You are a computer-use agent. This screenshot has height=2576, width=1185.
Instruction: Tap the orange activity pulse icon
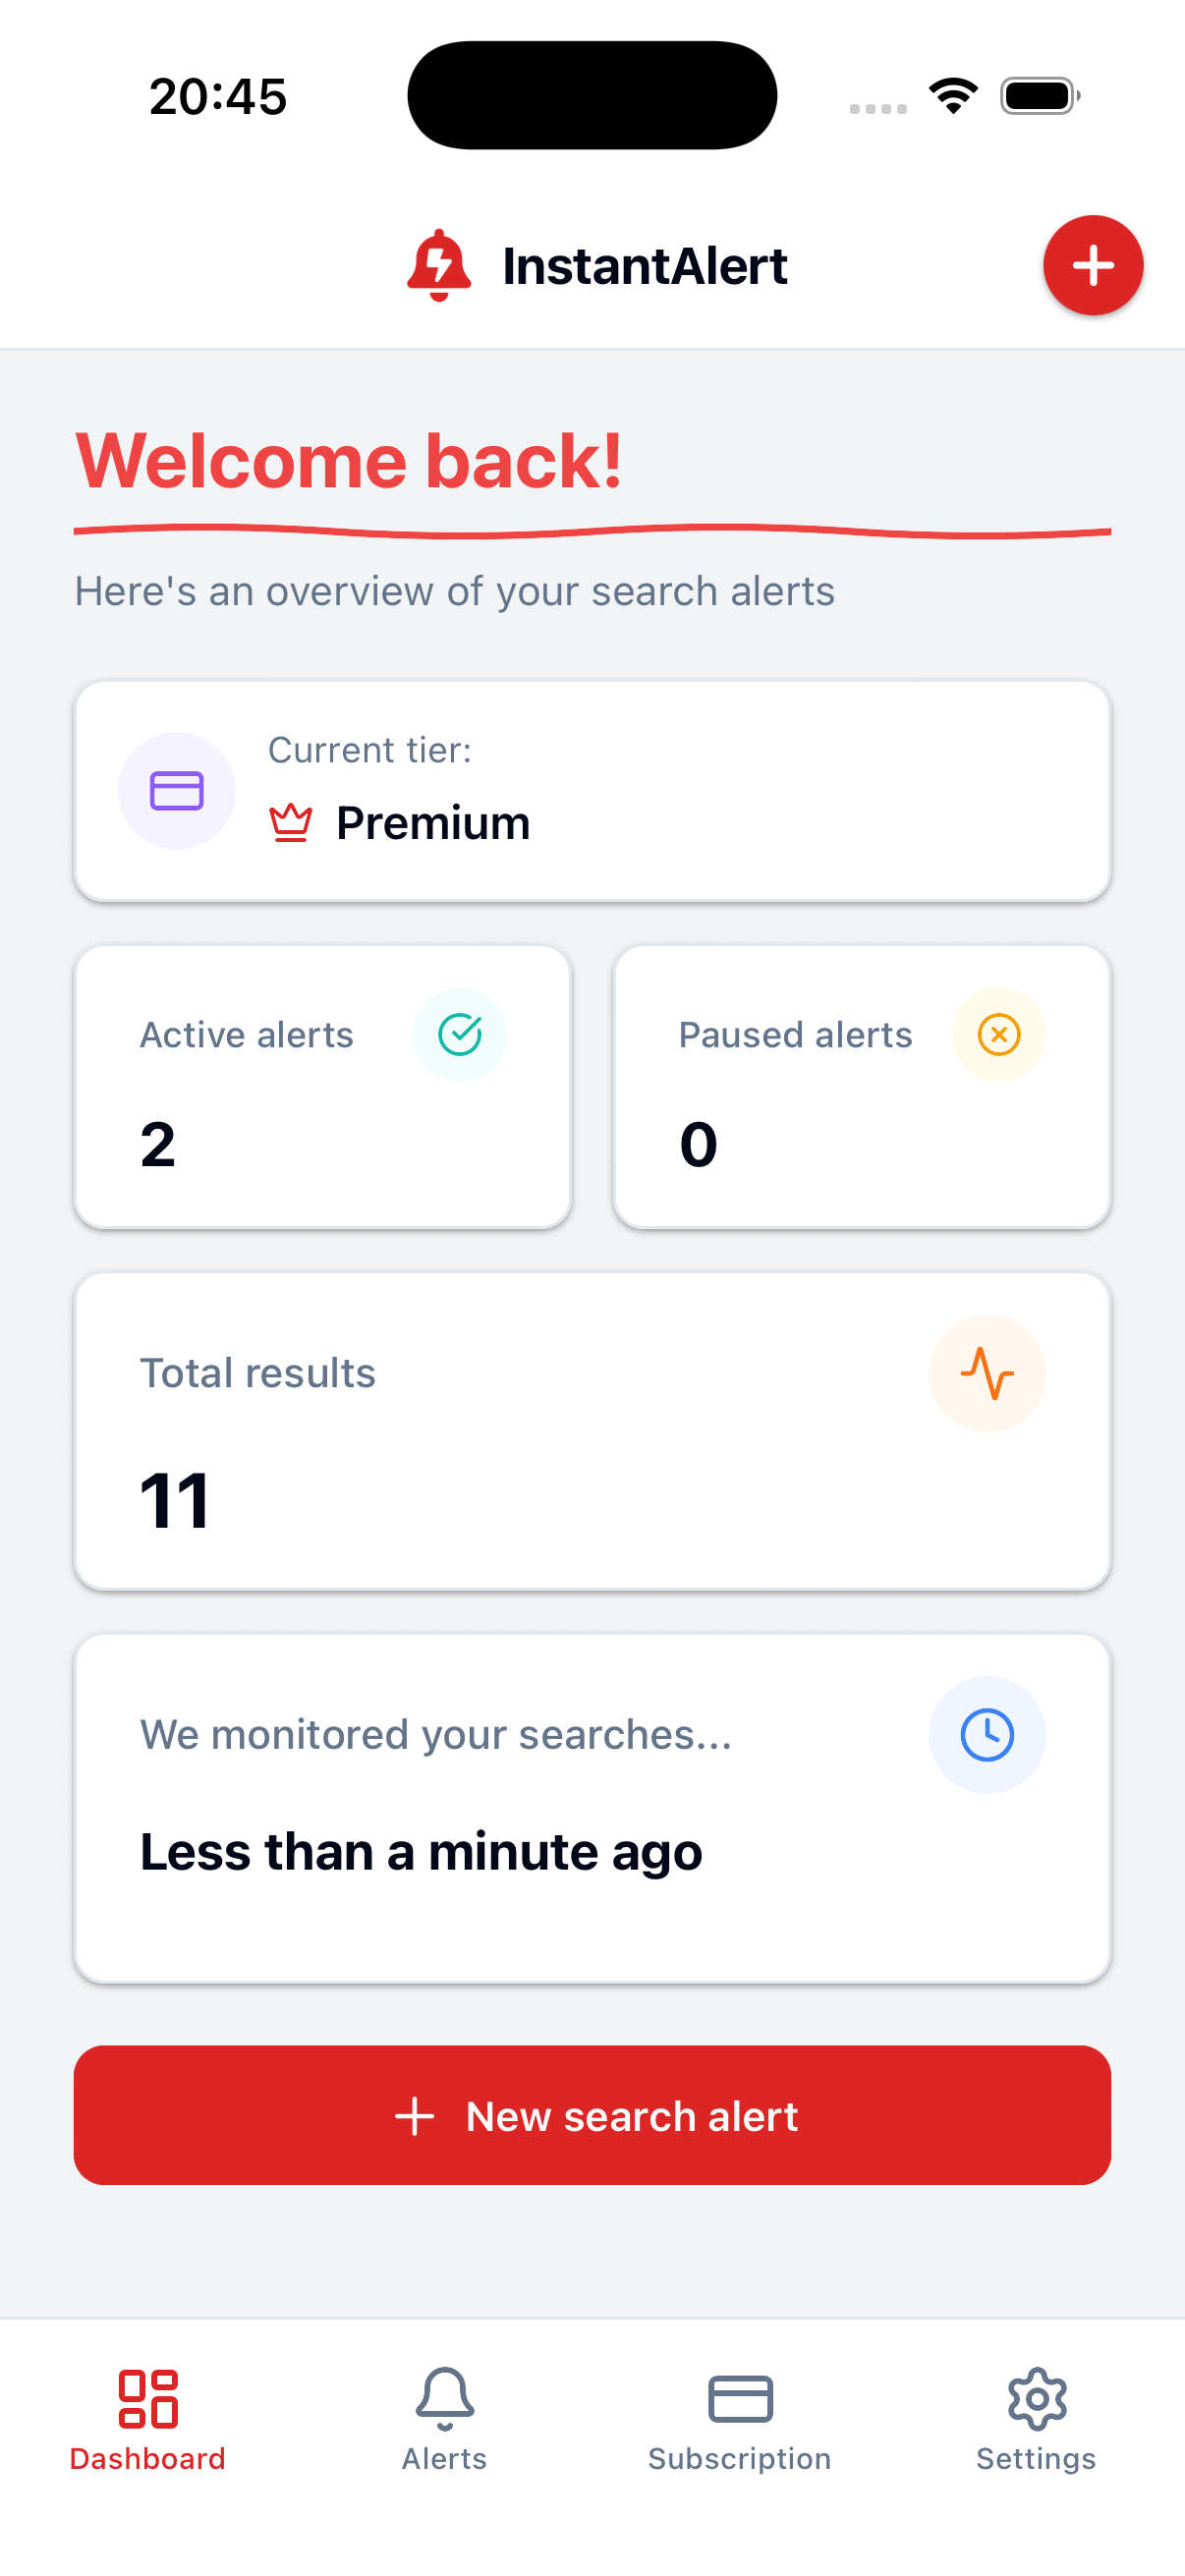click(x=987, y=1373)
